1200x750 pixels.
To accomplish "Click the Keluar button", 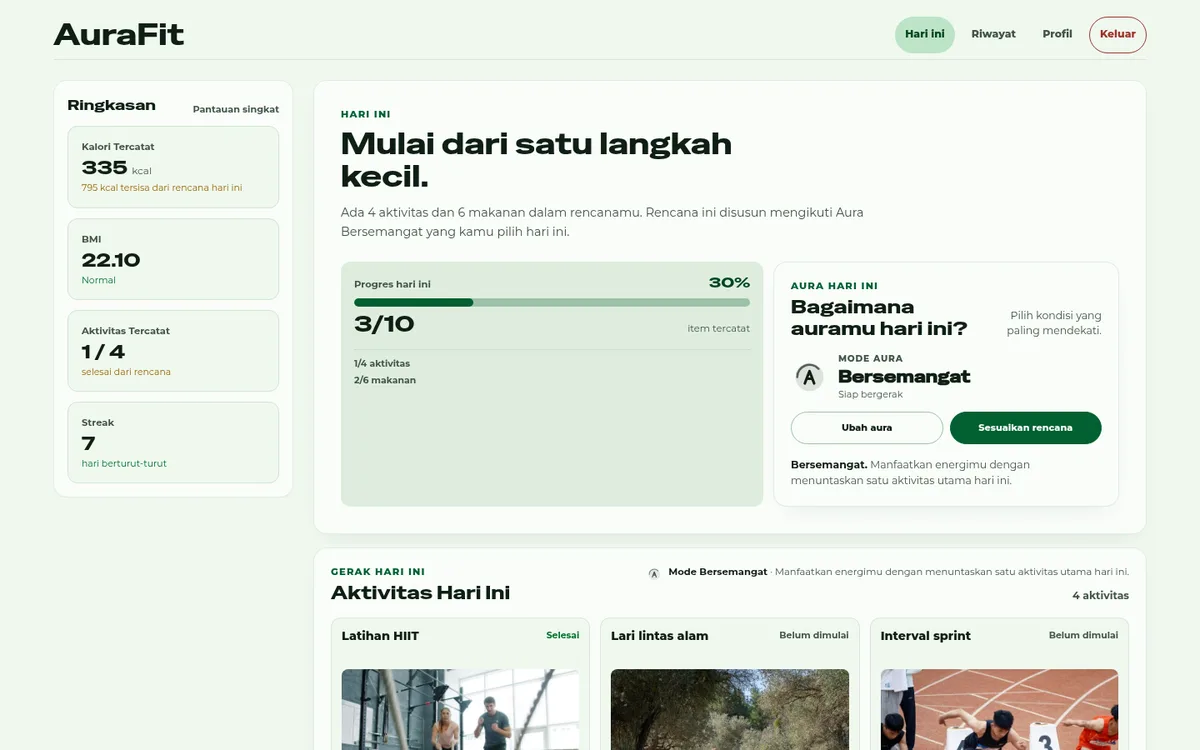I will point(1118,34).
